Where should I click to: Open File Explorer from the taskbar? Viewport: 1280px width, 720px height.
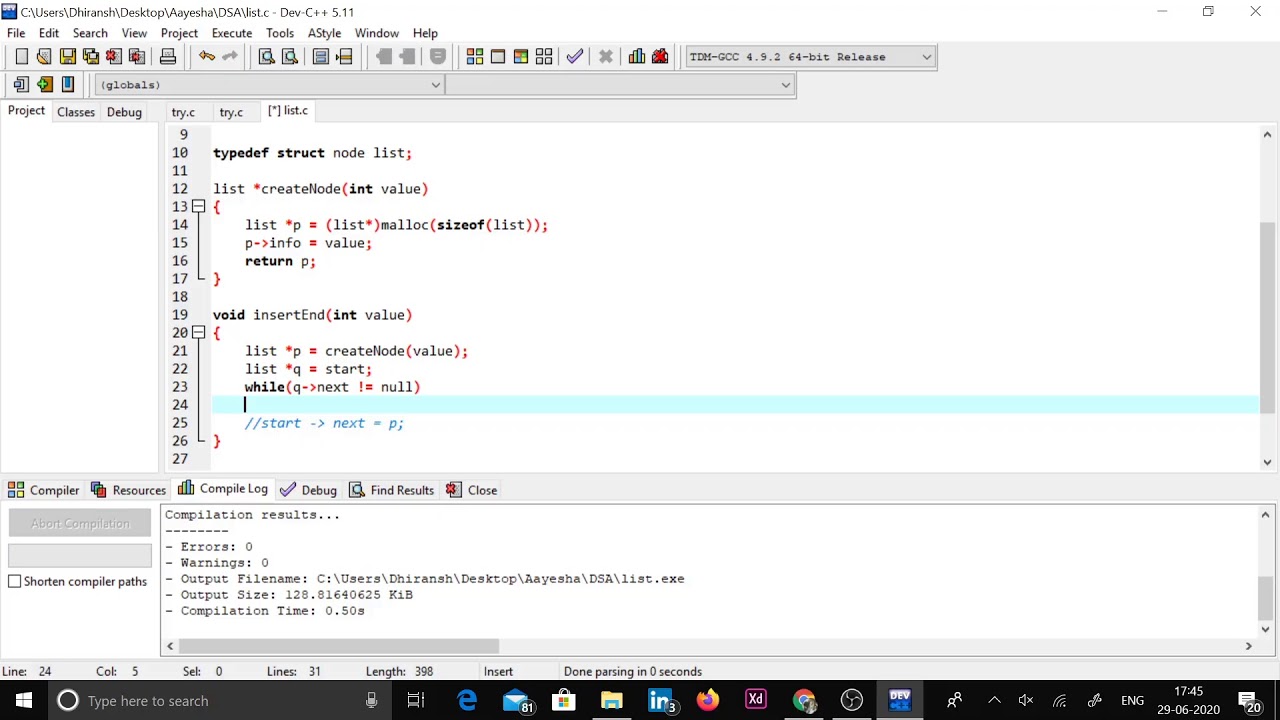coord(611,701)
